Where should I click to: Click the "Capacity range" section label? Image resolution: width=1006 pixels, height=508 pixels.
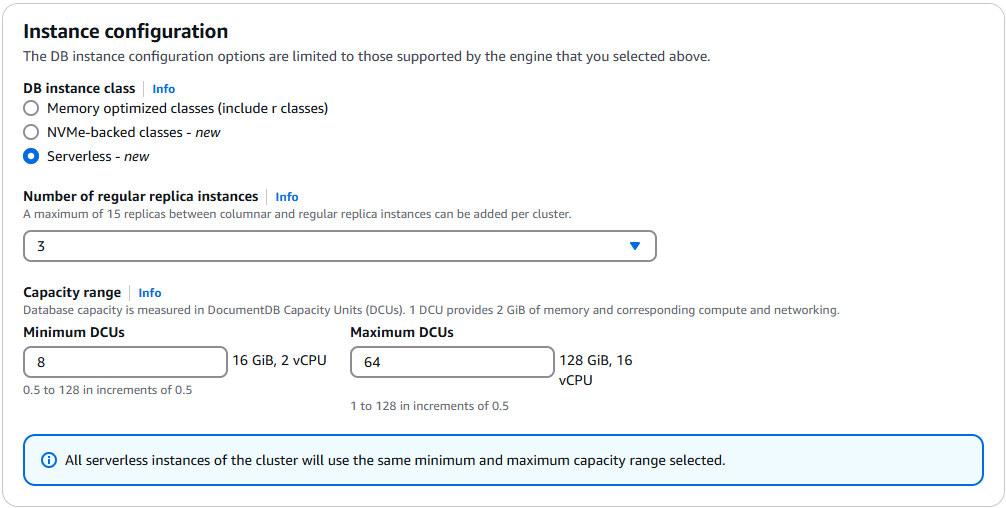(x=72, y=293)
